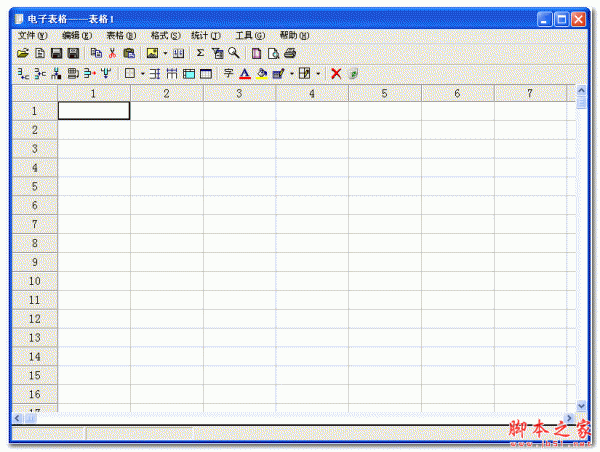
Task: Open the 统计 menu
Action: click(206, 36)
